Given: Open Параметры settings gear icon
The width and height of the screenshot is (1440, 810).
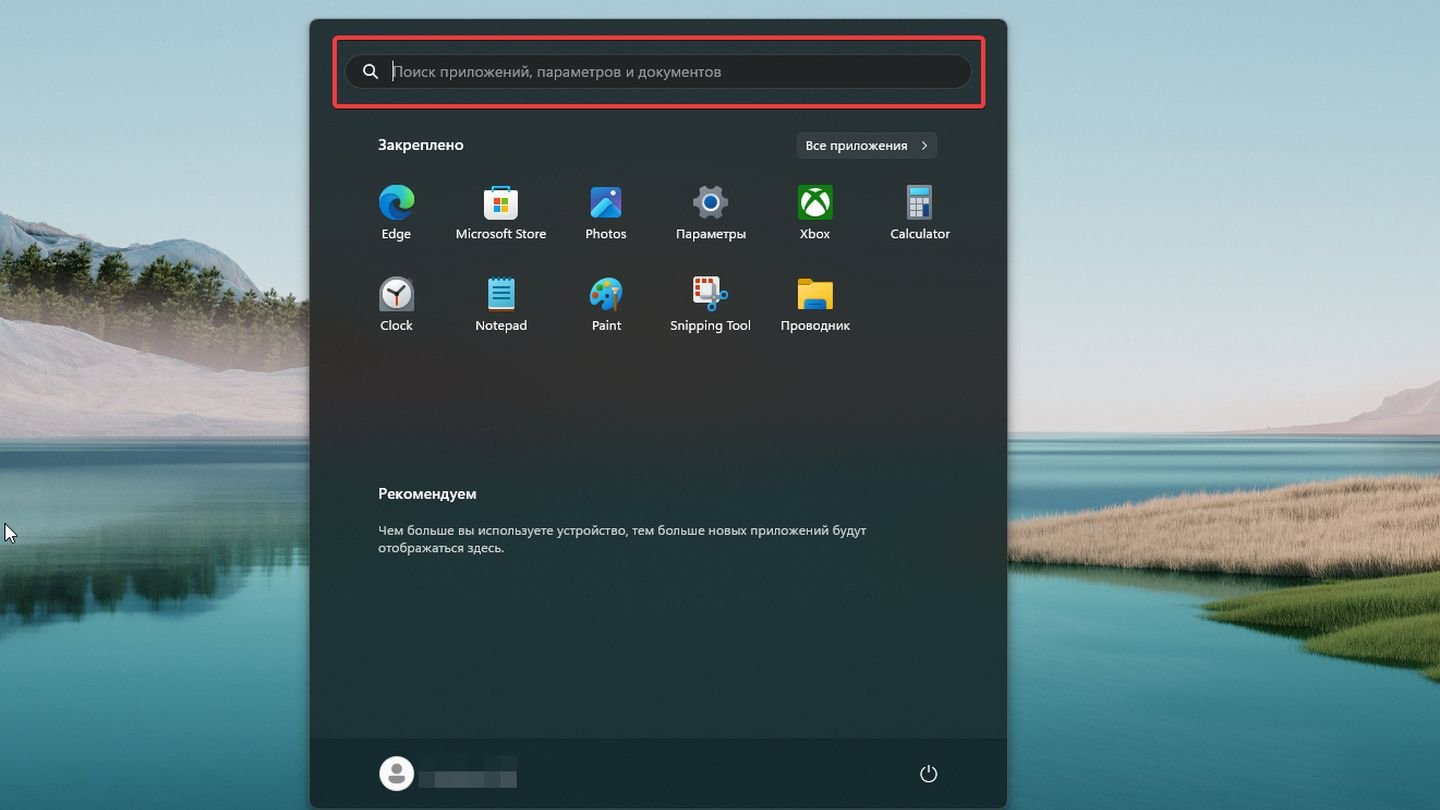Looking at the screenshot, I should coord(710,203).
